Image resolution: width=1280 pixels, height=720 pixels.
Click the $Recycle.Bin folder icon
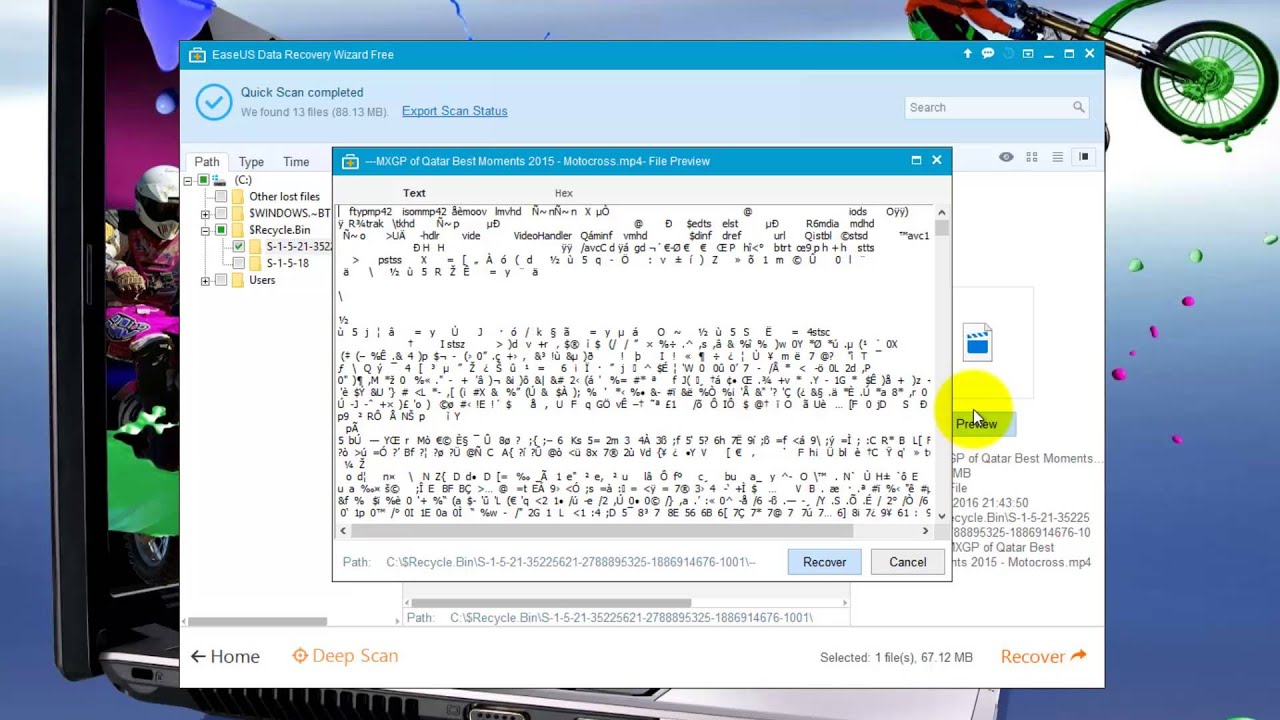click(238, 230)
